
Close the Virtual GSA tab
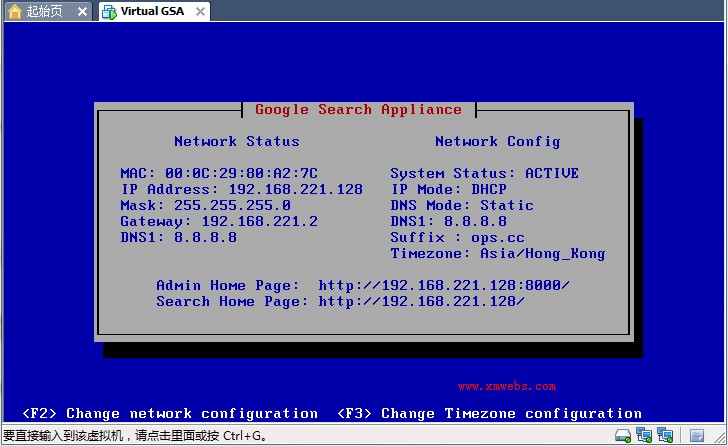[201, 12]
